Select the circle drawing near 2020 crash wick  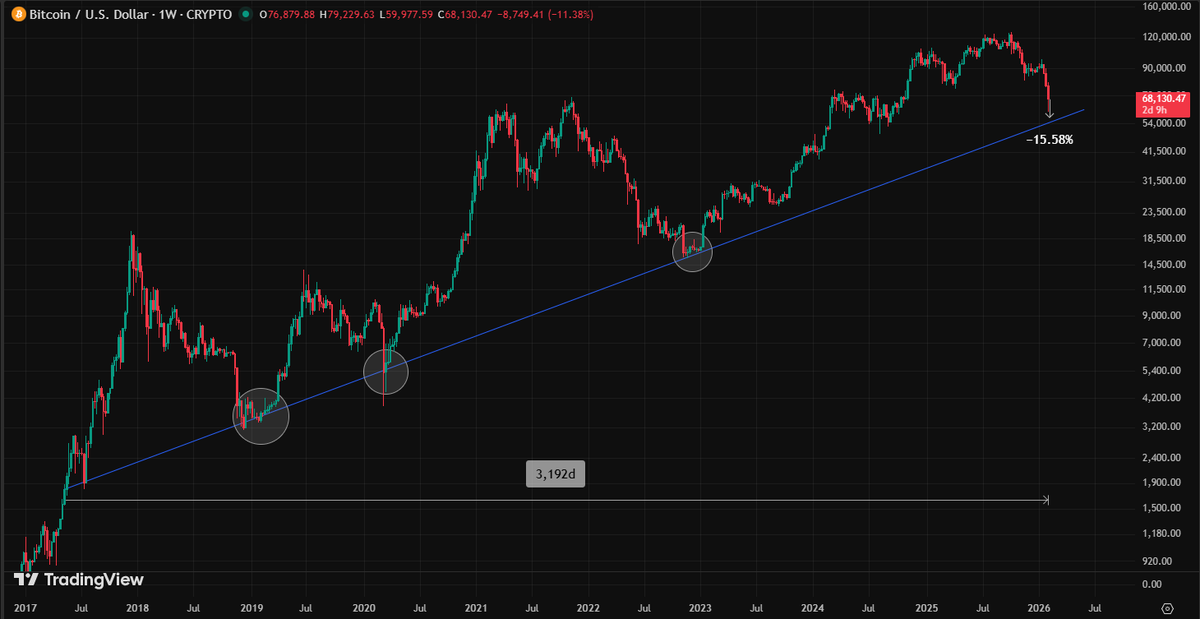pos(386,371)
